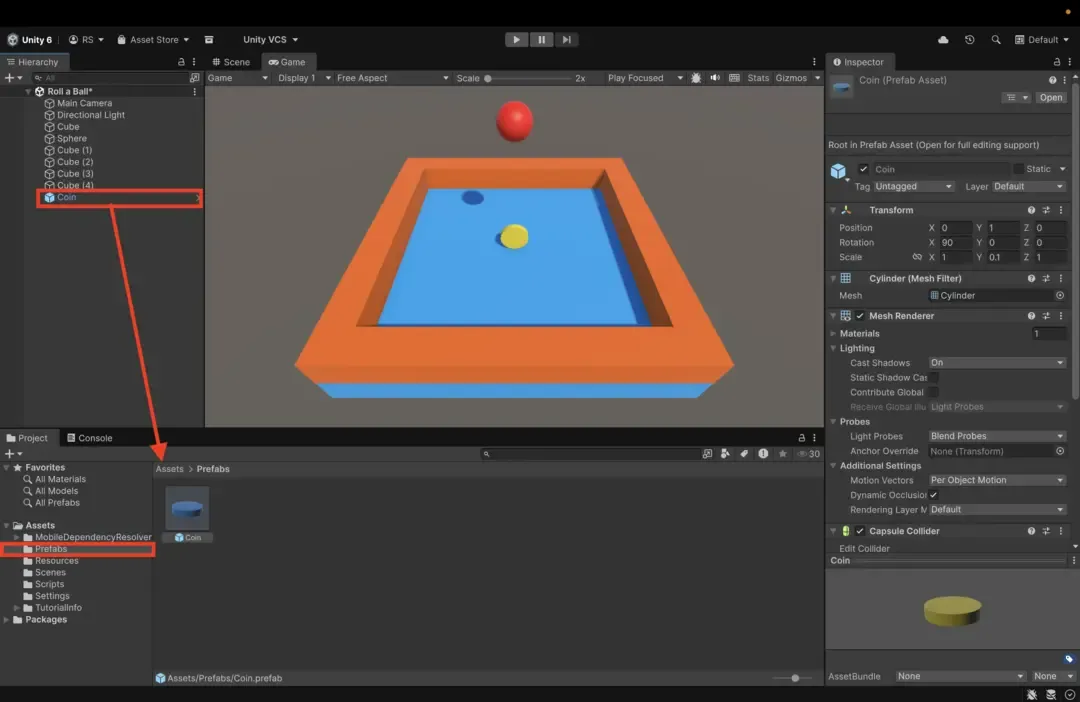The image size is (1080, 702).
Task: Click the Project icon size slider
Action: tap(795, 678)
